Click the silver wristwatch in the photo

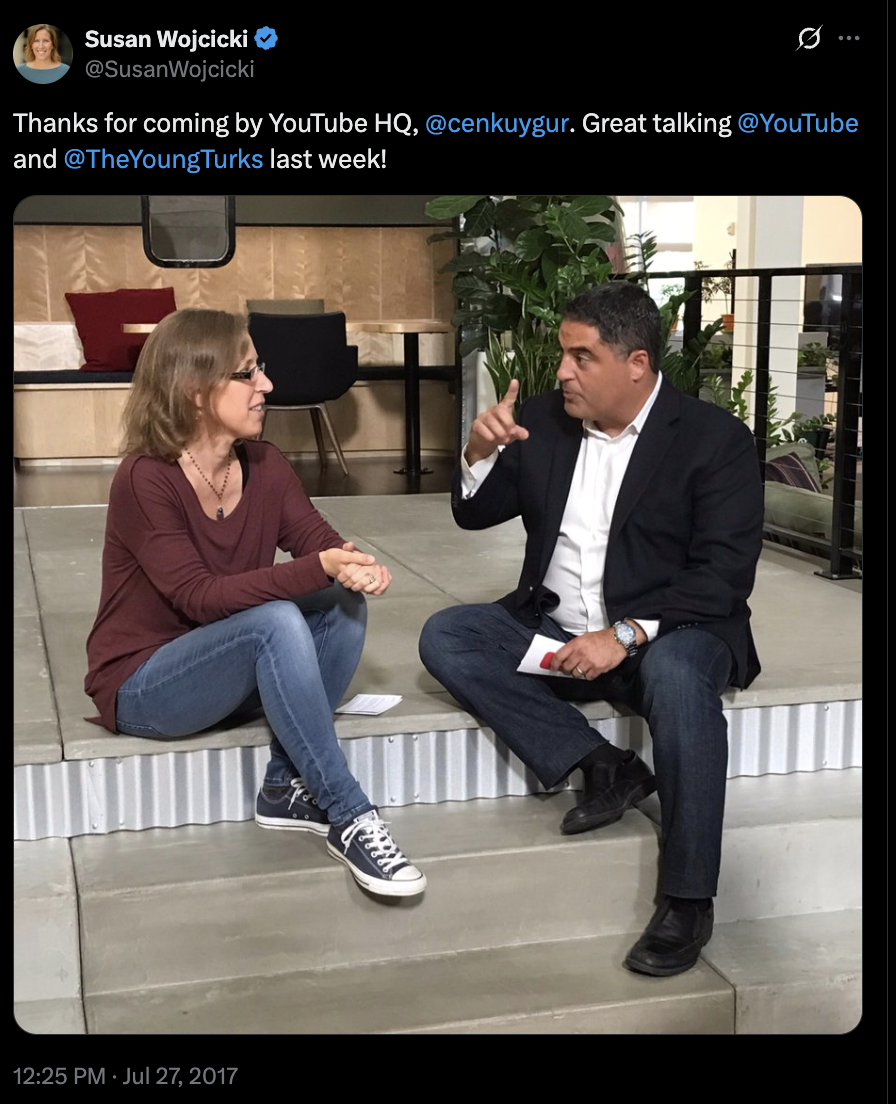(x=625, y=636)
